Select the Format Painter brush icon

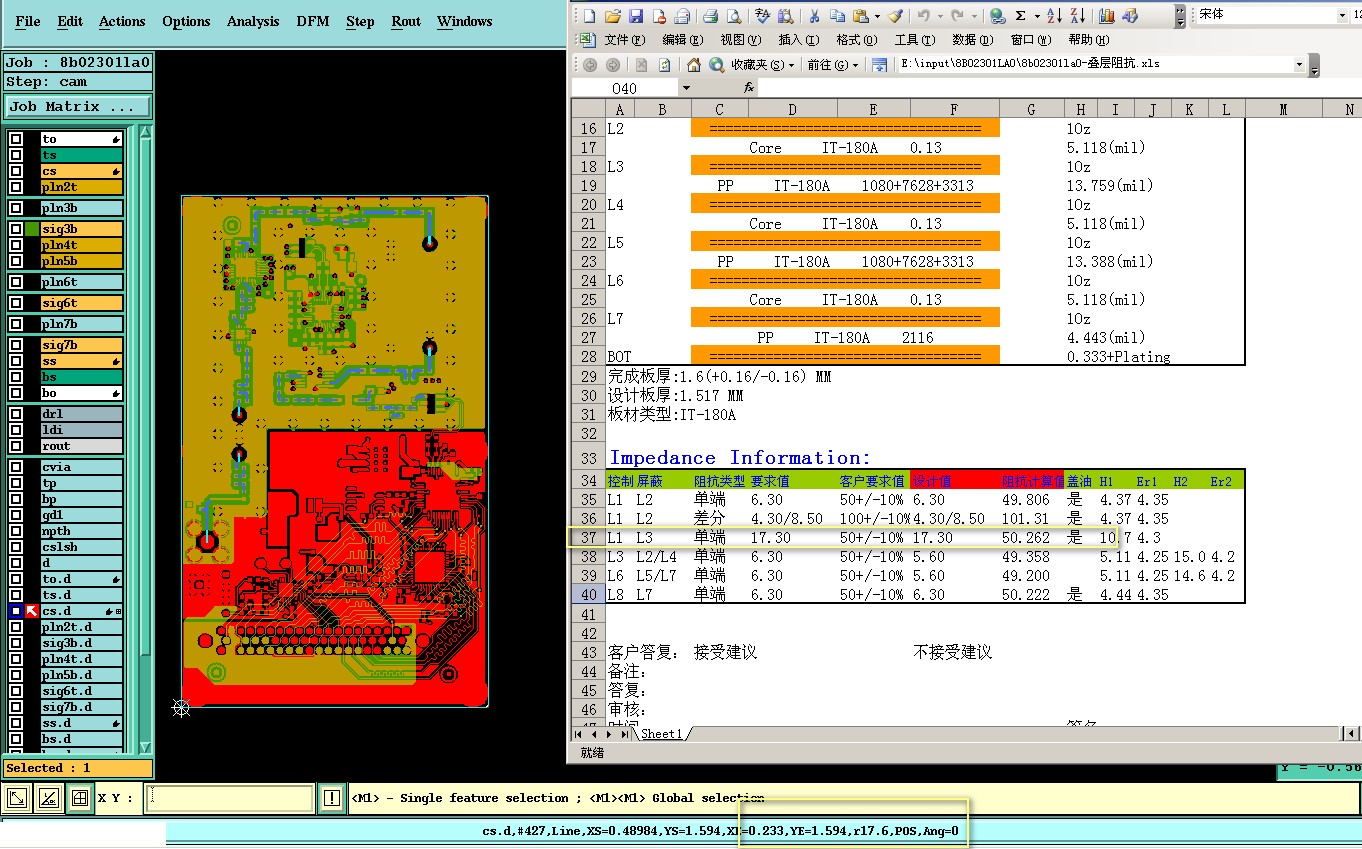point(896,15)
